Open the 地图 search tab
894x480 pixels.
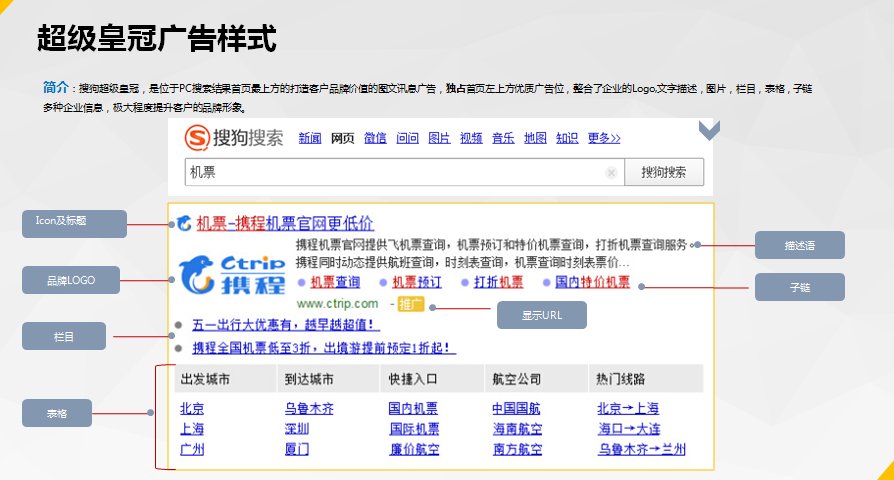click(535, 138)
